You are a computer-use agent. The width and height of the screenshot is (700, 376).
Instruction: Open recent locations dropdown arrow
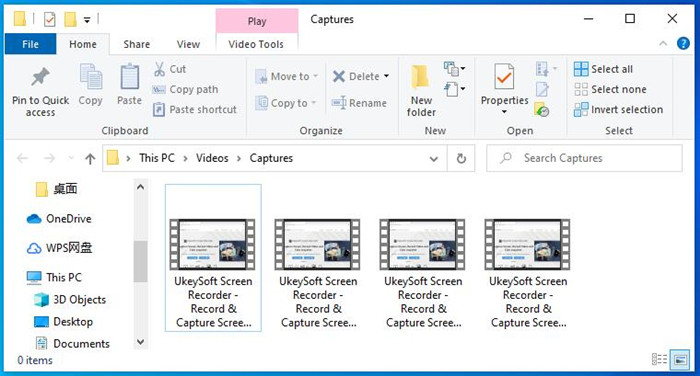point(71,158)
